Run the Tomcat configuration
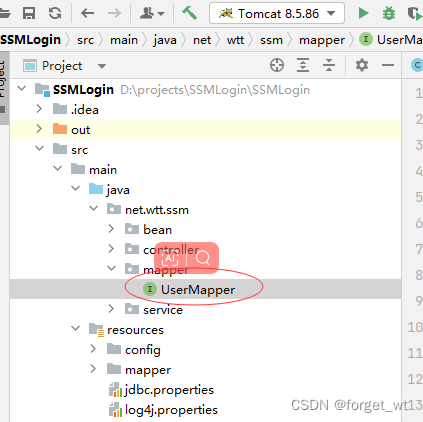Image resolution: width=423 pixels, height=422 pixels. click(x=363, y=13)
